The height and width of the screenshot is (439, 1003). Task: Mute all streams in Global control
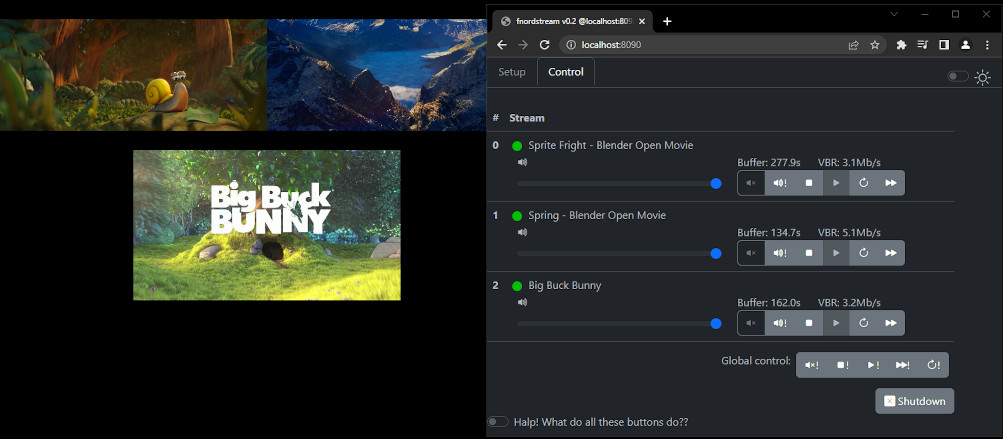click(812, 365)
